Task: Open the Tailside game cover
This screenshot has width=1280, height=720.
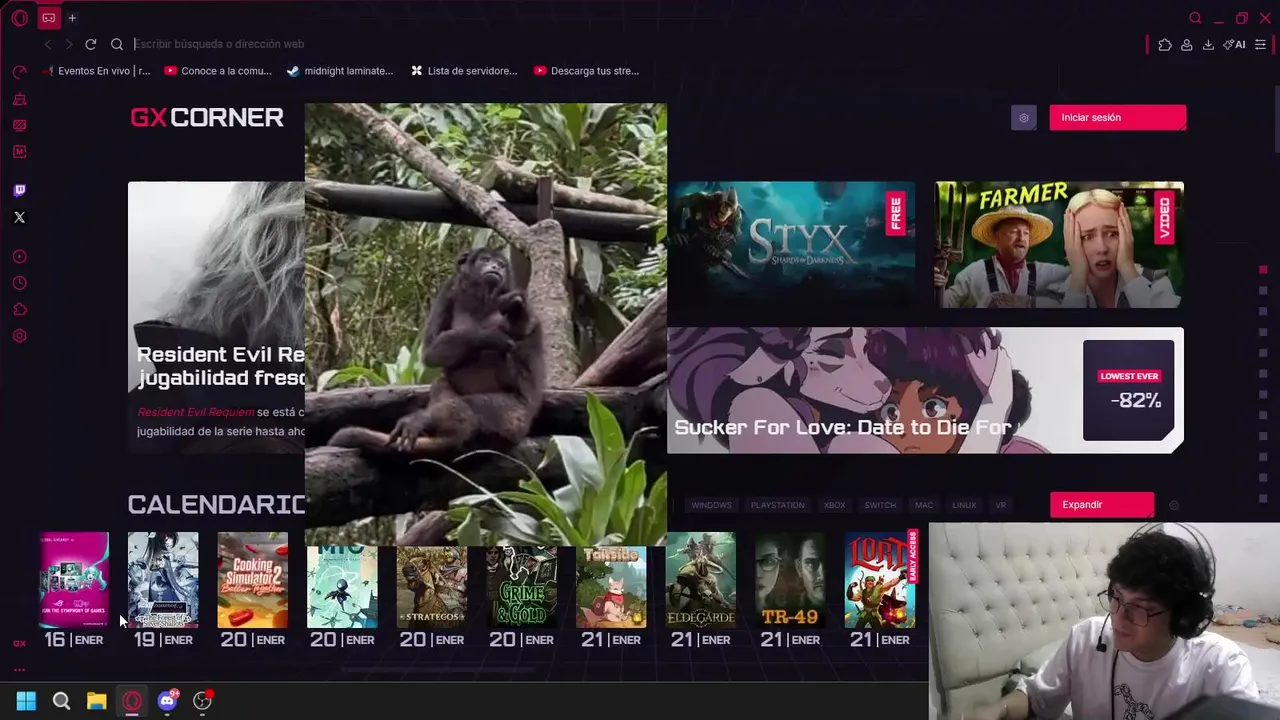Action: (611, 587)
